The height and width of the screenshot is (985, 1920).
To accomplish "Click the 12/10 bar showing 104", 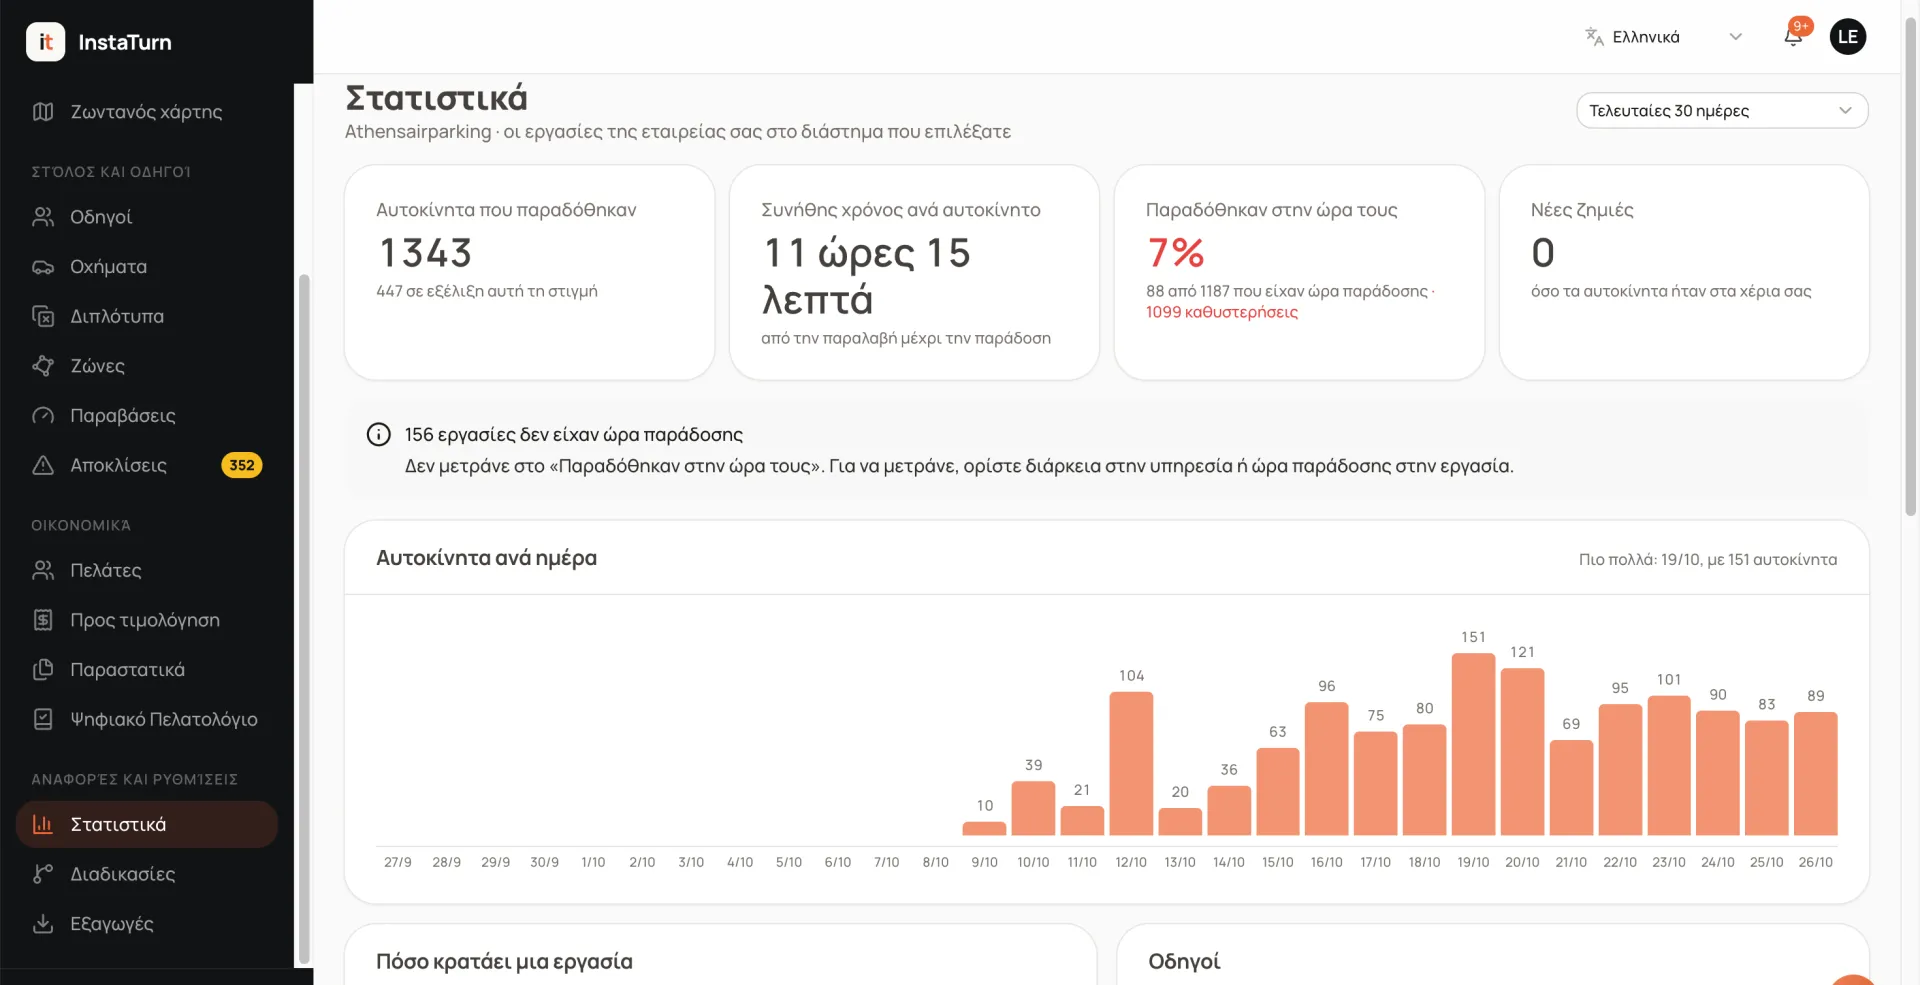I will tap(1131, 763).
